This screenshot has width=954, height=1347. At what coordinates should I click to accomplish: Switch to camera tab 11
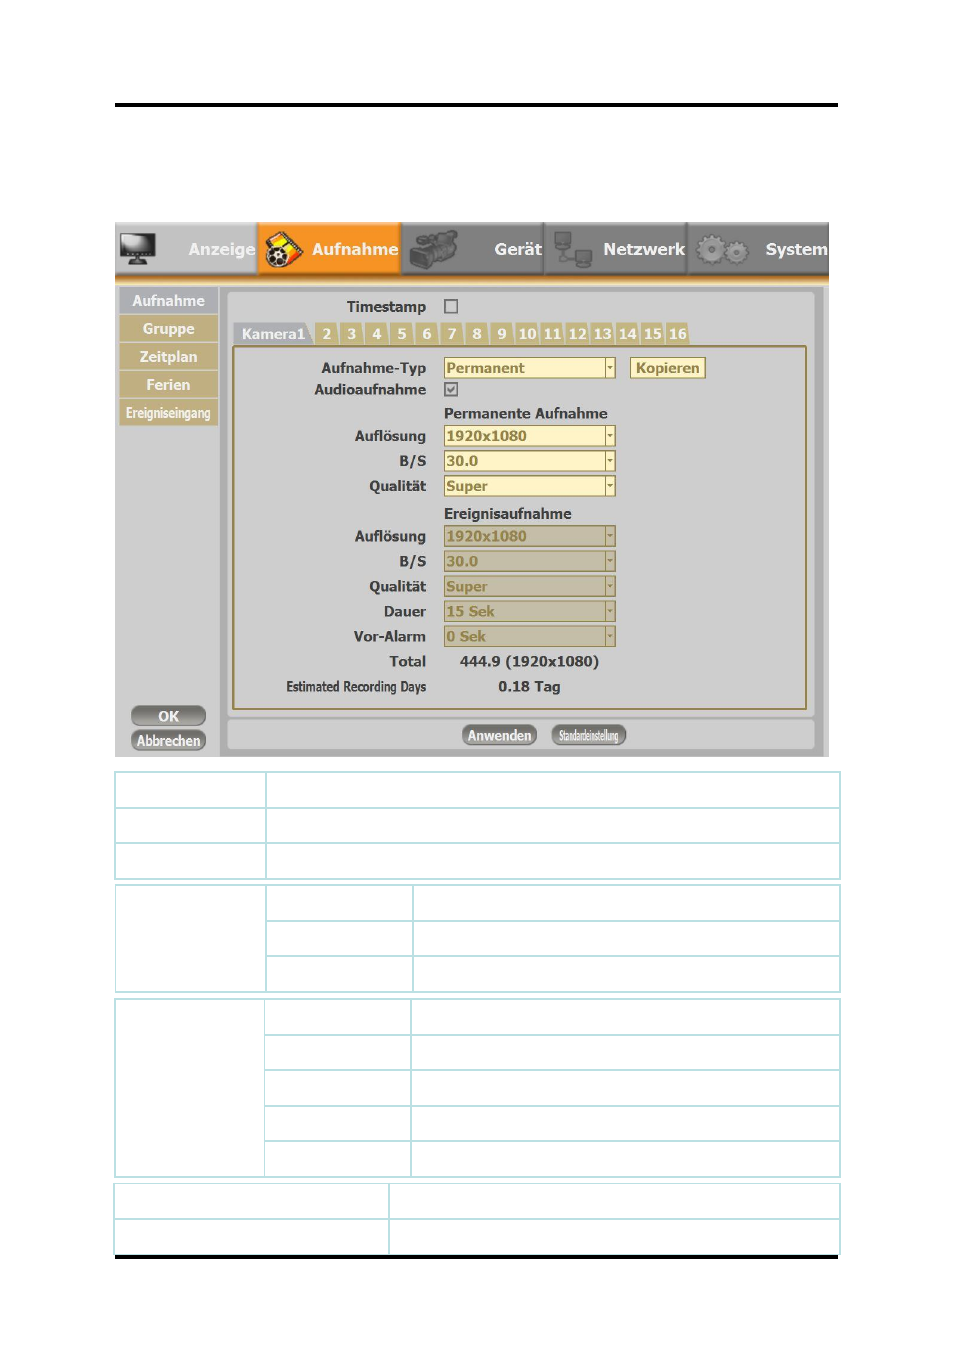[x=552, y=334]
